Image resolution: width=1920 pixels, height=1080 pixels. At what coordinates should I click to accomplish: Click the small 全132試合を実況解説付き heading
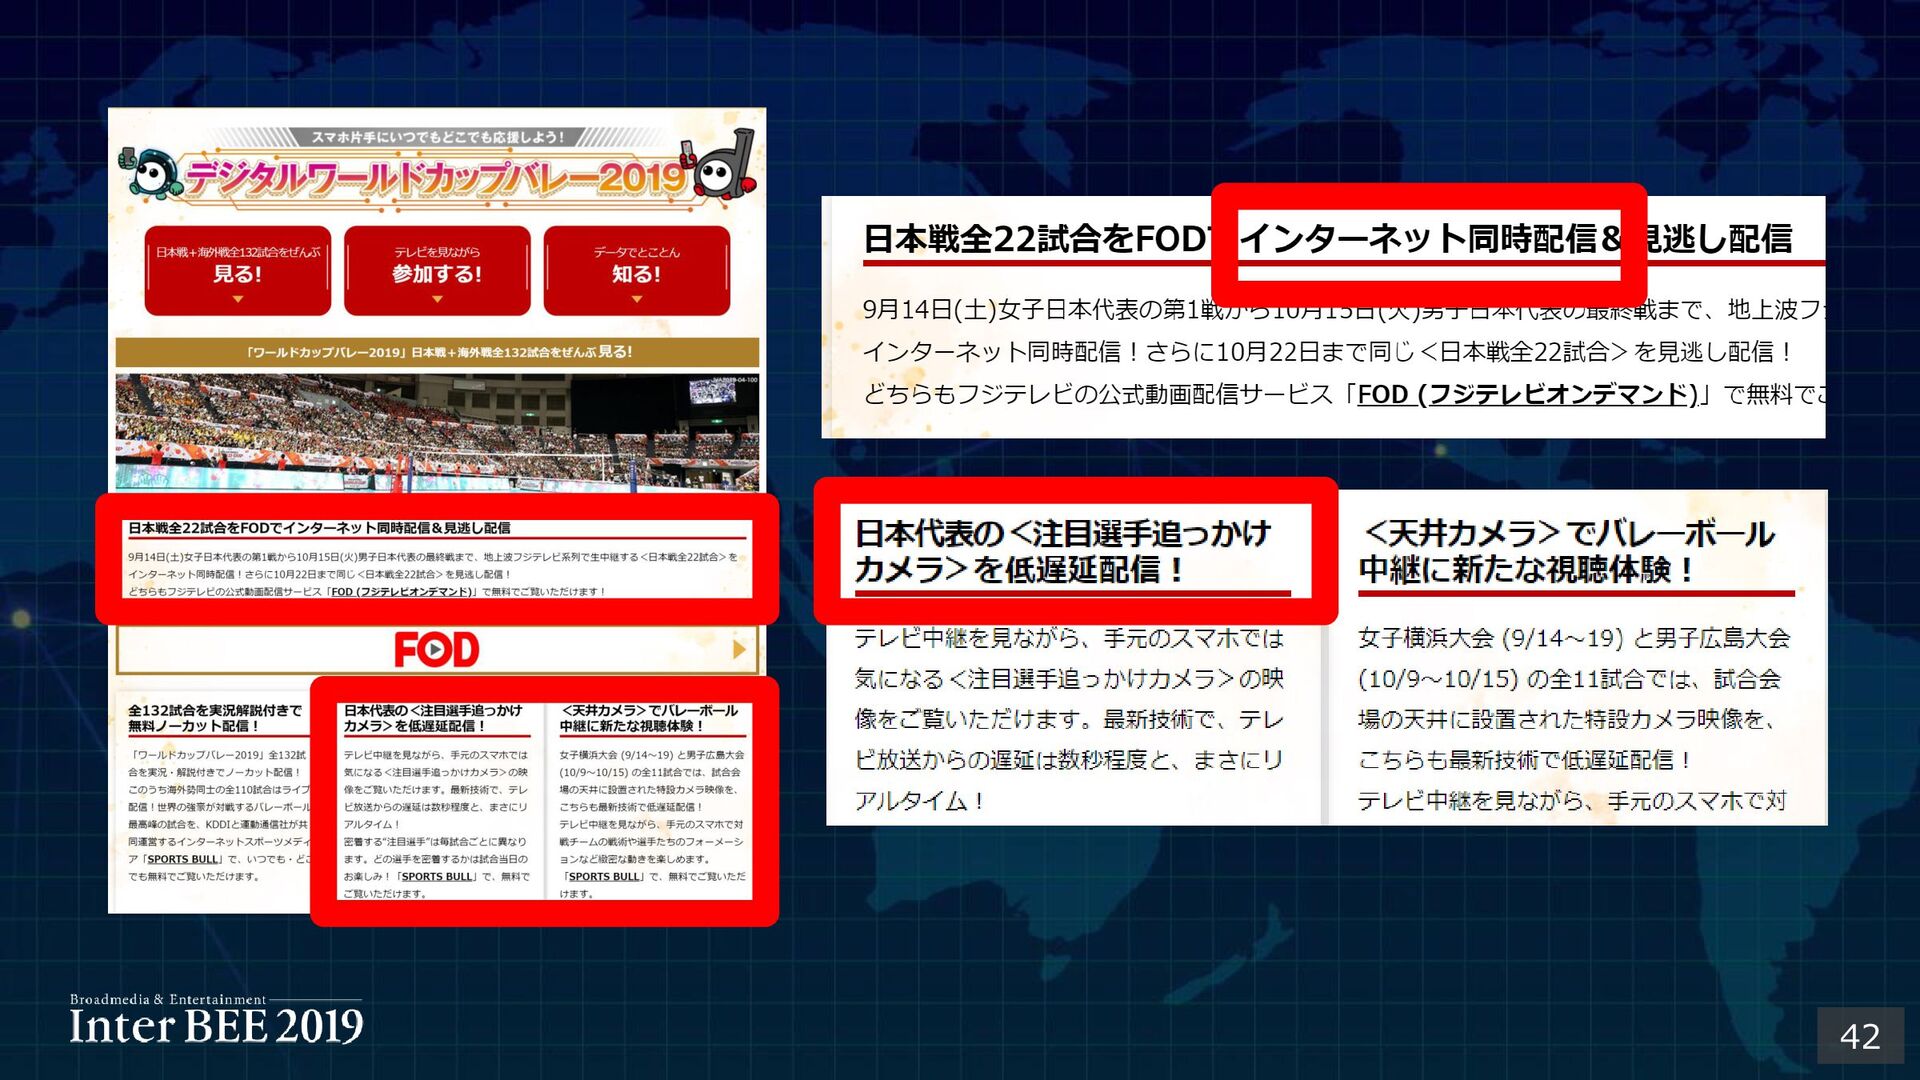pos(214,718)
